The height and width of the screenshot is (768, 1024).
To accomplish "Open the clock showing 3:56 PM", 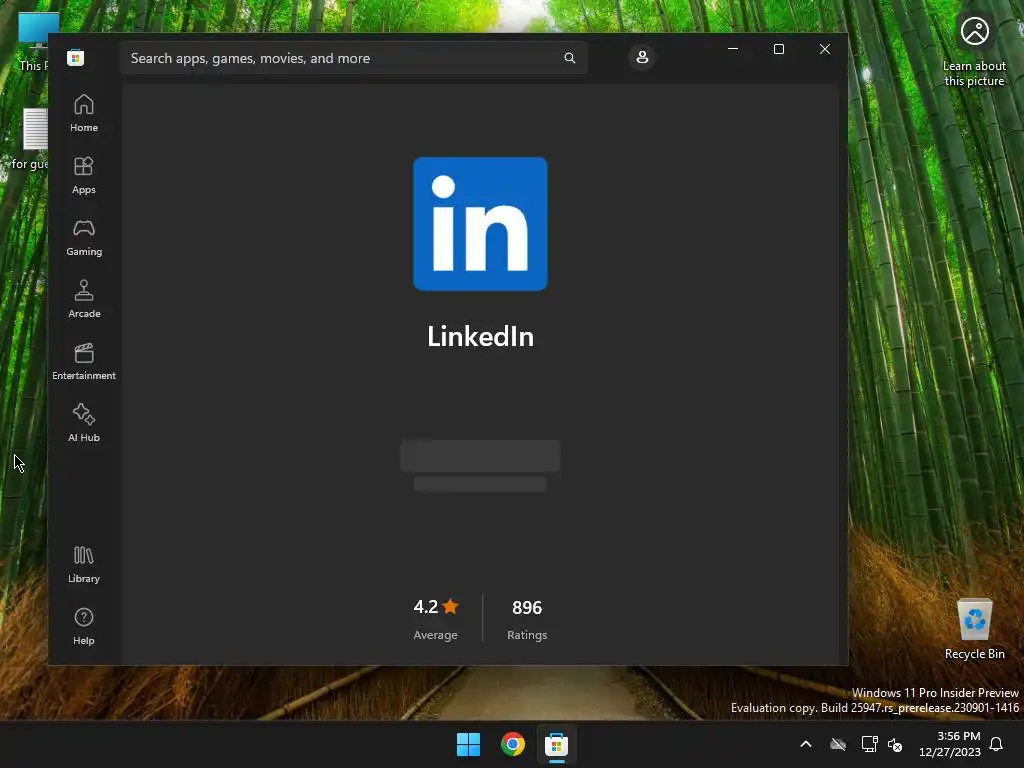I will [950, 744].
